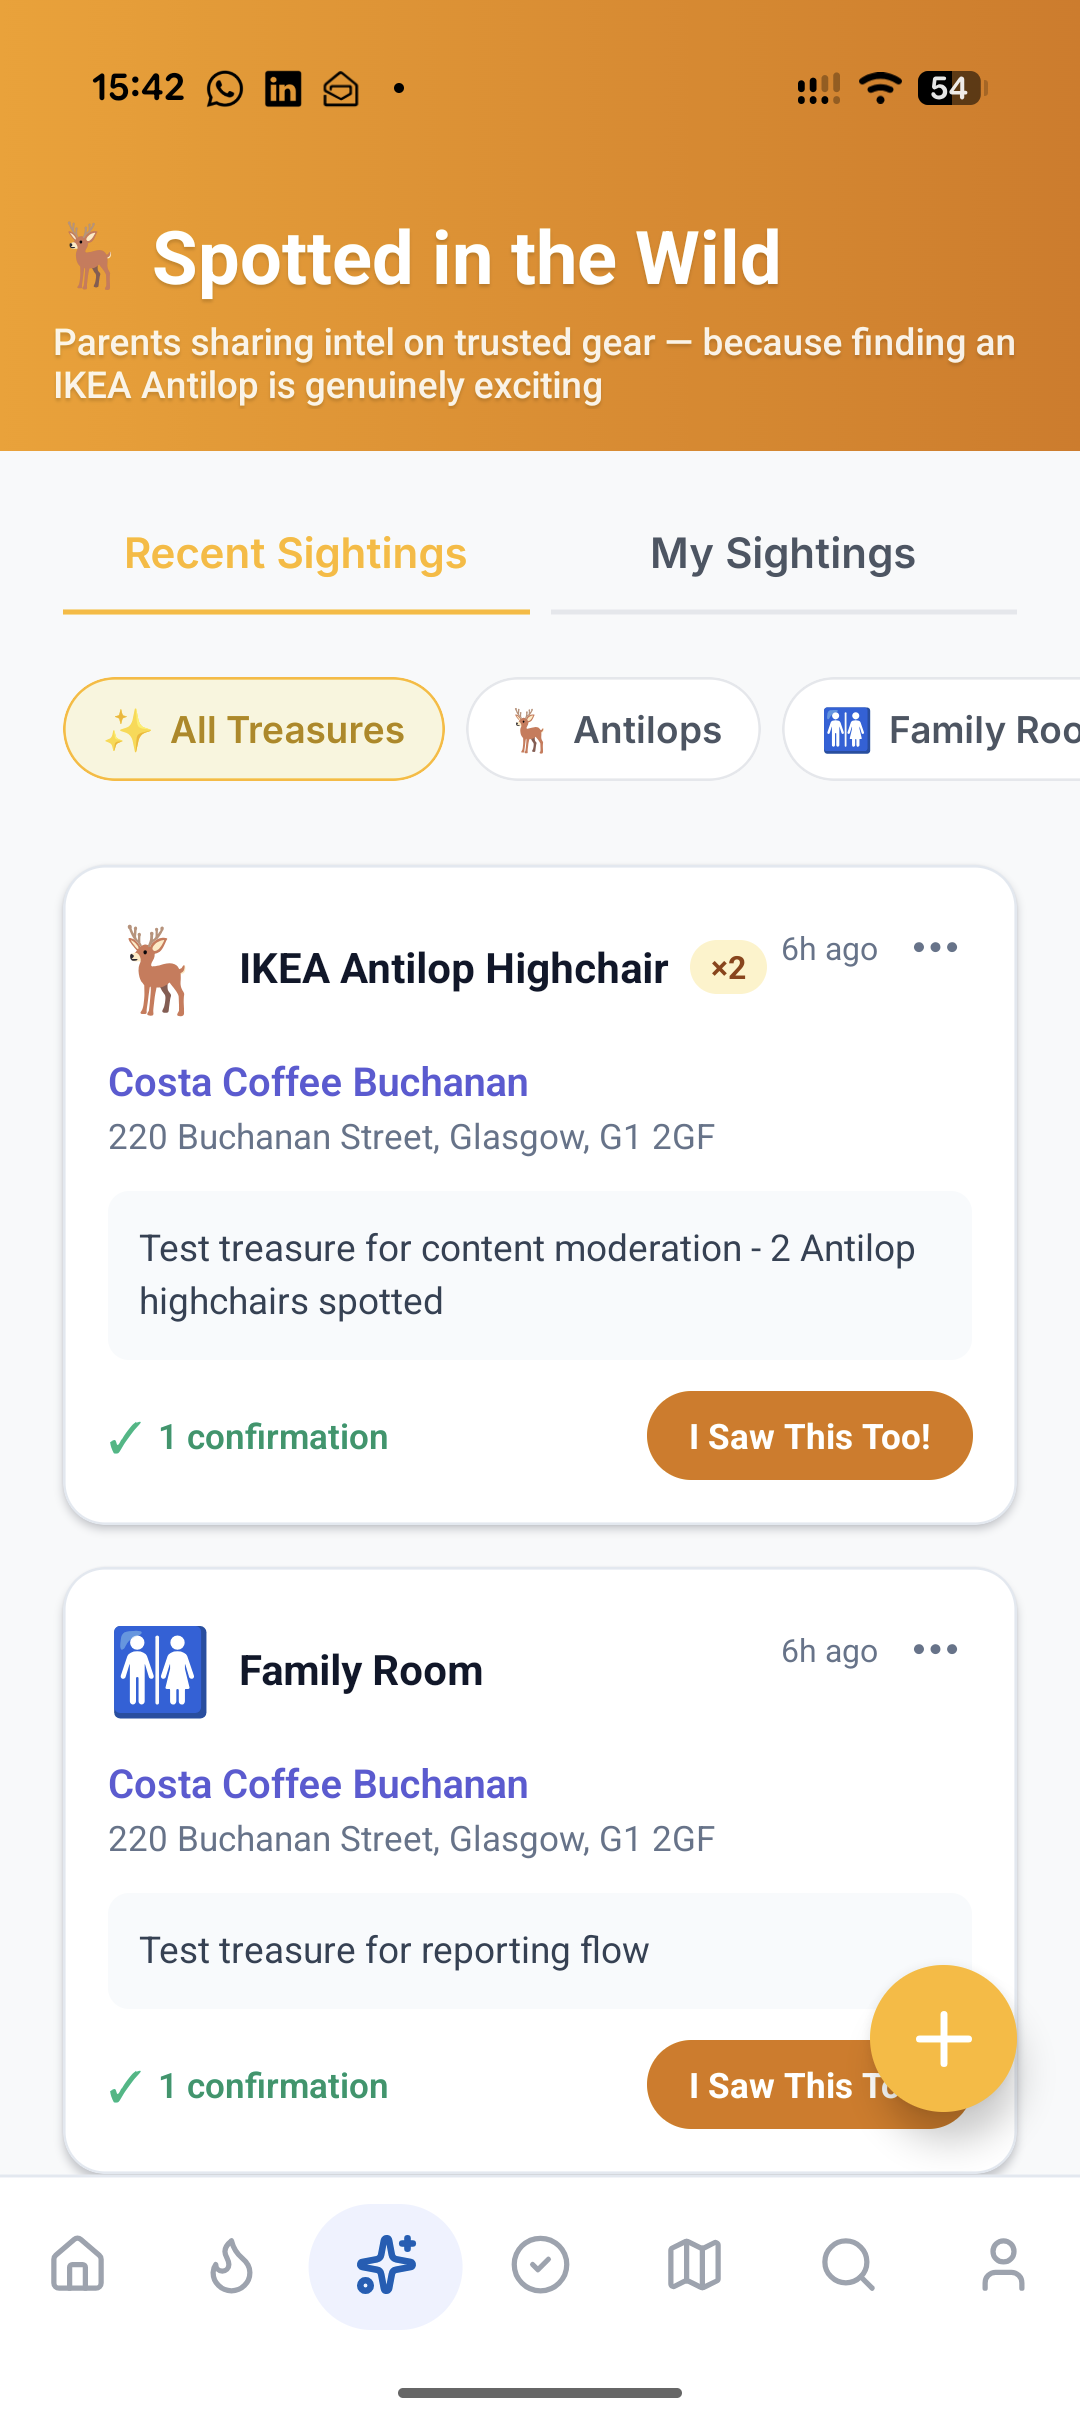Enable the Family Room filter chip

950,729
